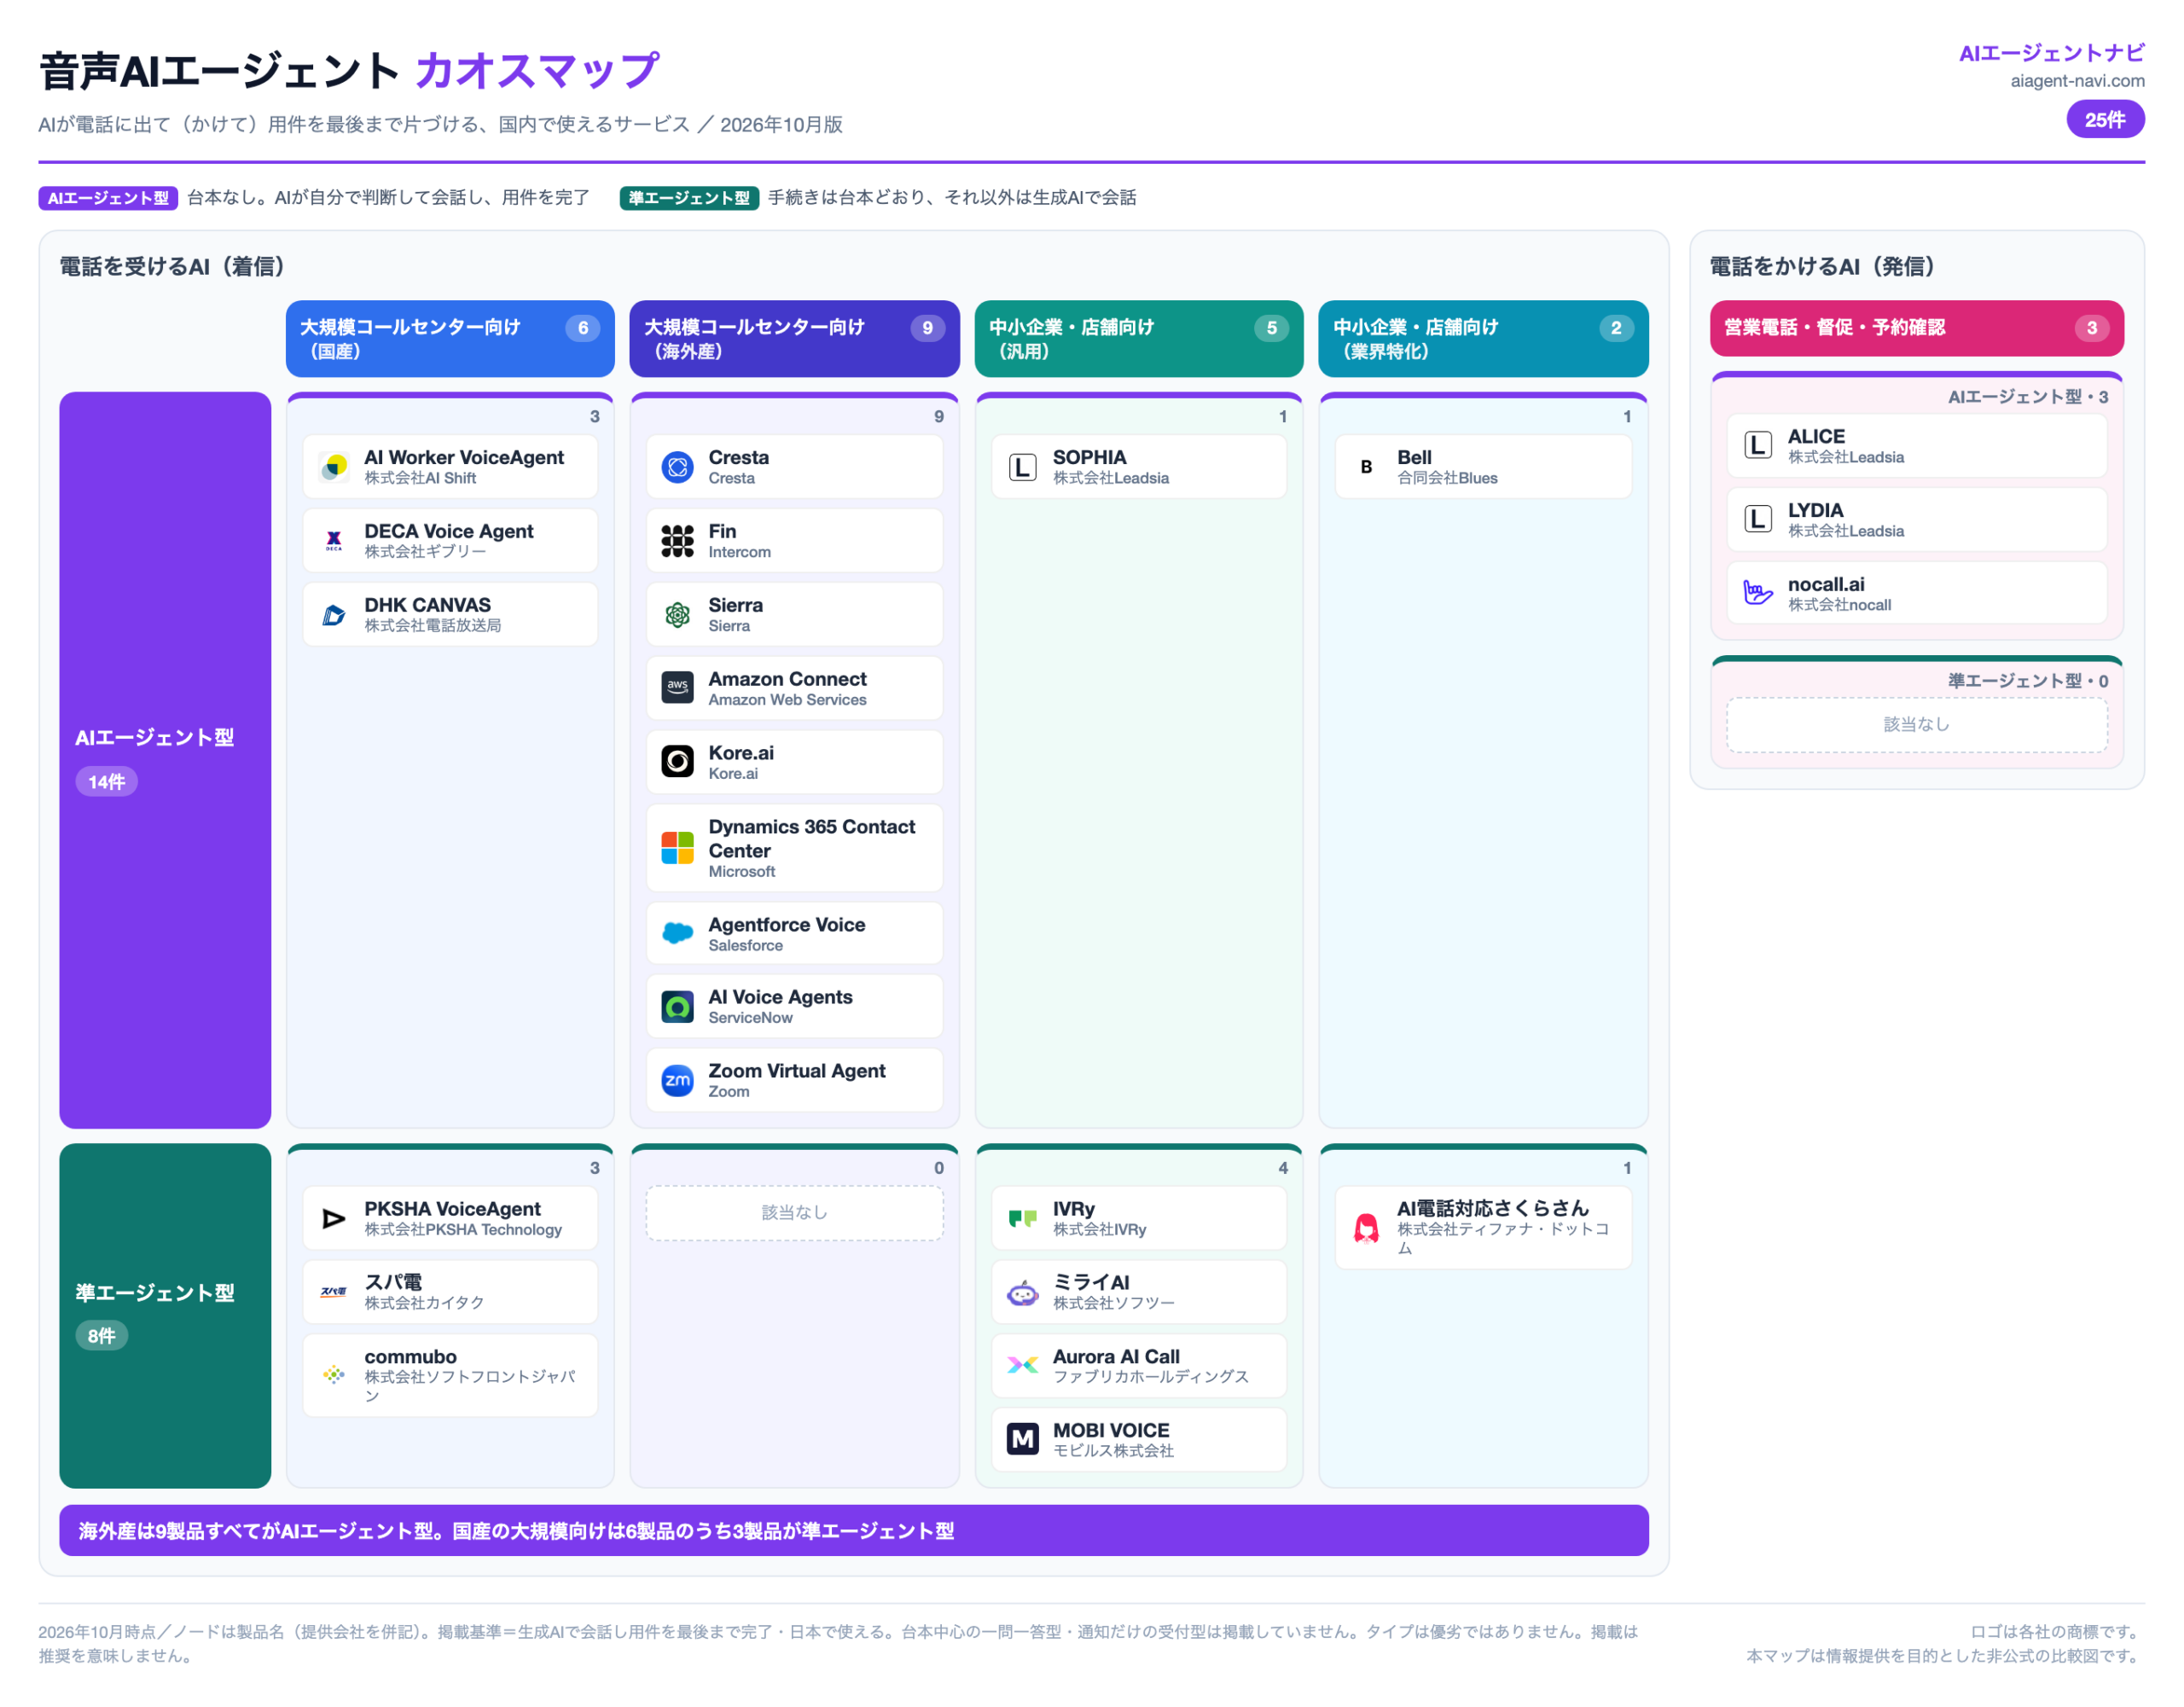Viewport: 2184px width, 1707px height.
Task: Click the Zoom Virtual Agent icon
Action: 678,1081
